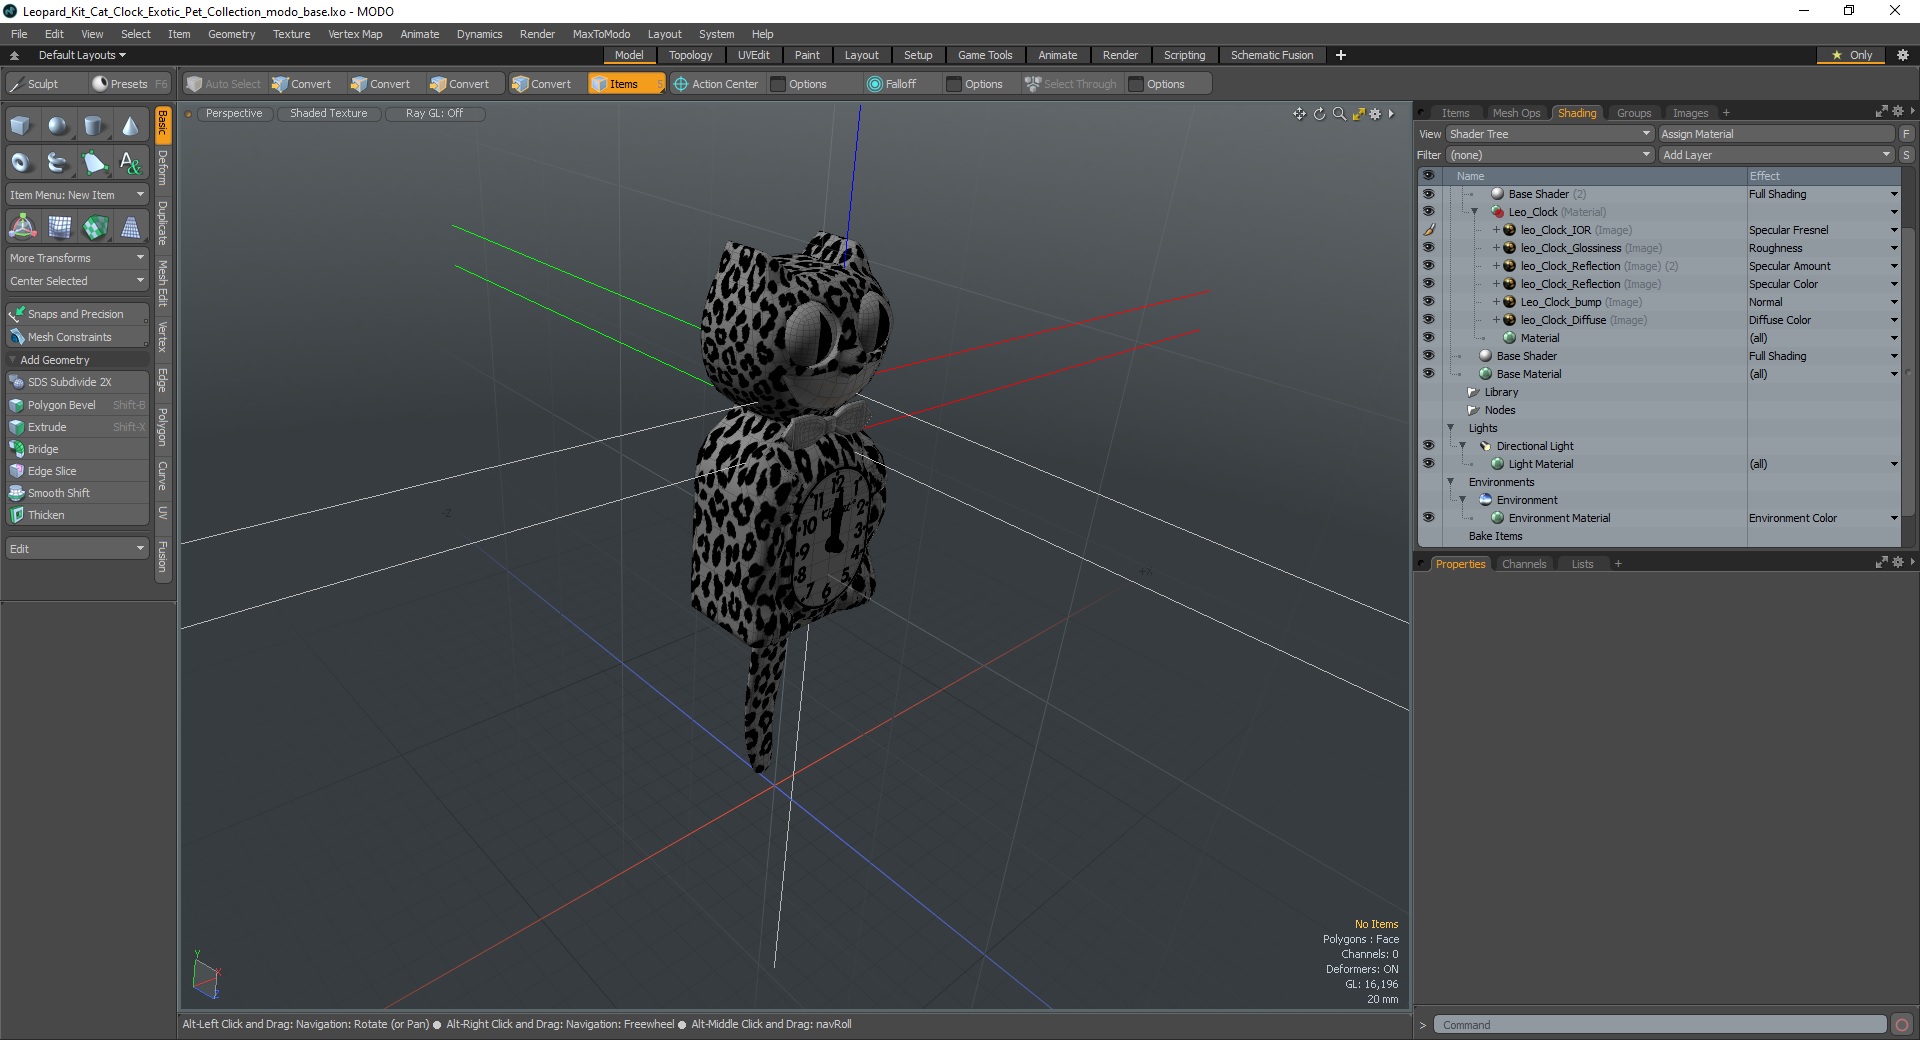The image size is (1920, 1040).
Task: Select the Sphere primitive tool
Action: tap(58, 126)
